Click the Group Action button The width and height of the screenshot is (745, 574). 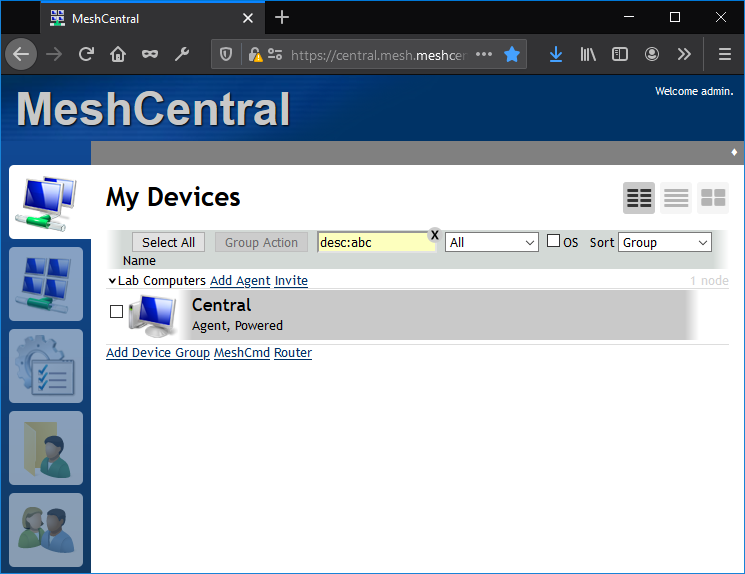[261, 242]
